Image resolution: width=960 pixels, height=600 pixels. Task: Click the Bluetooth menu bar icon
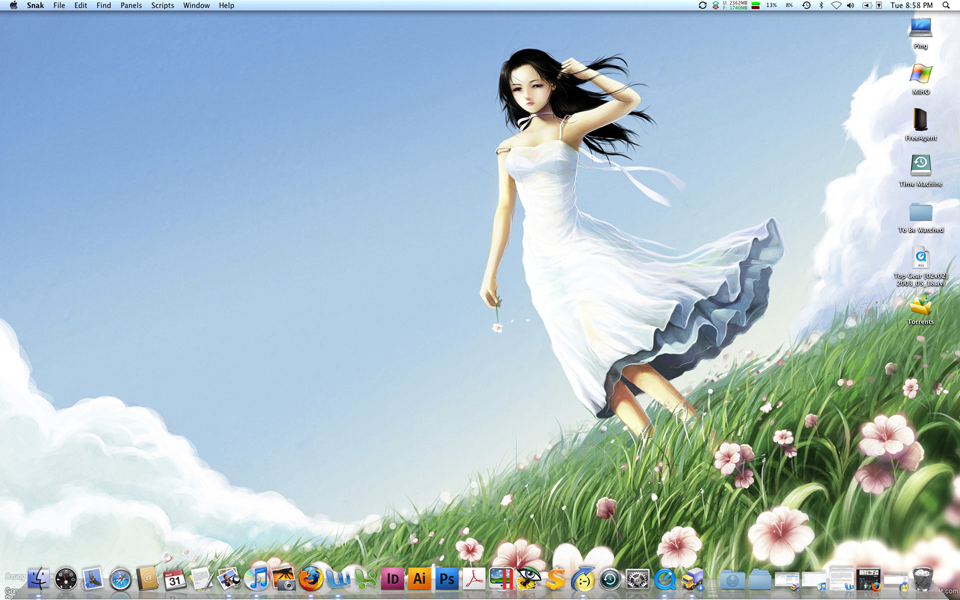tap(821, 6)
